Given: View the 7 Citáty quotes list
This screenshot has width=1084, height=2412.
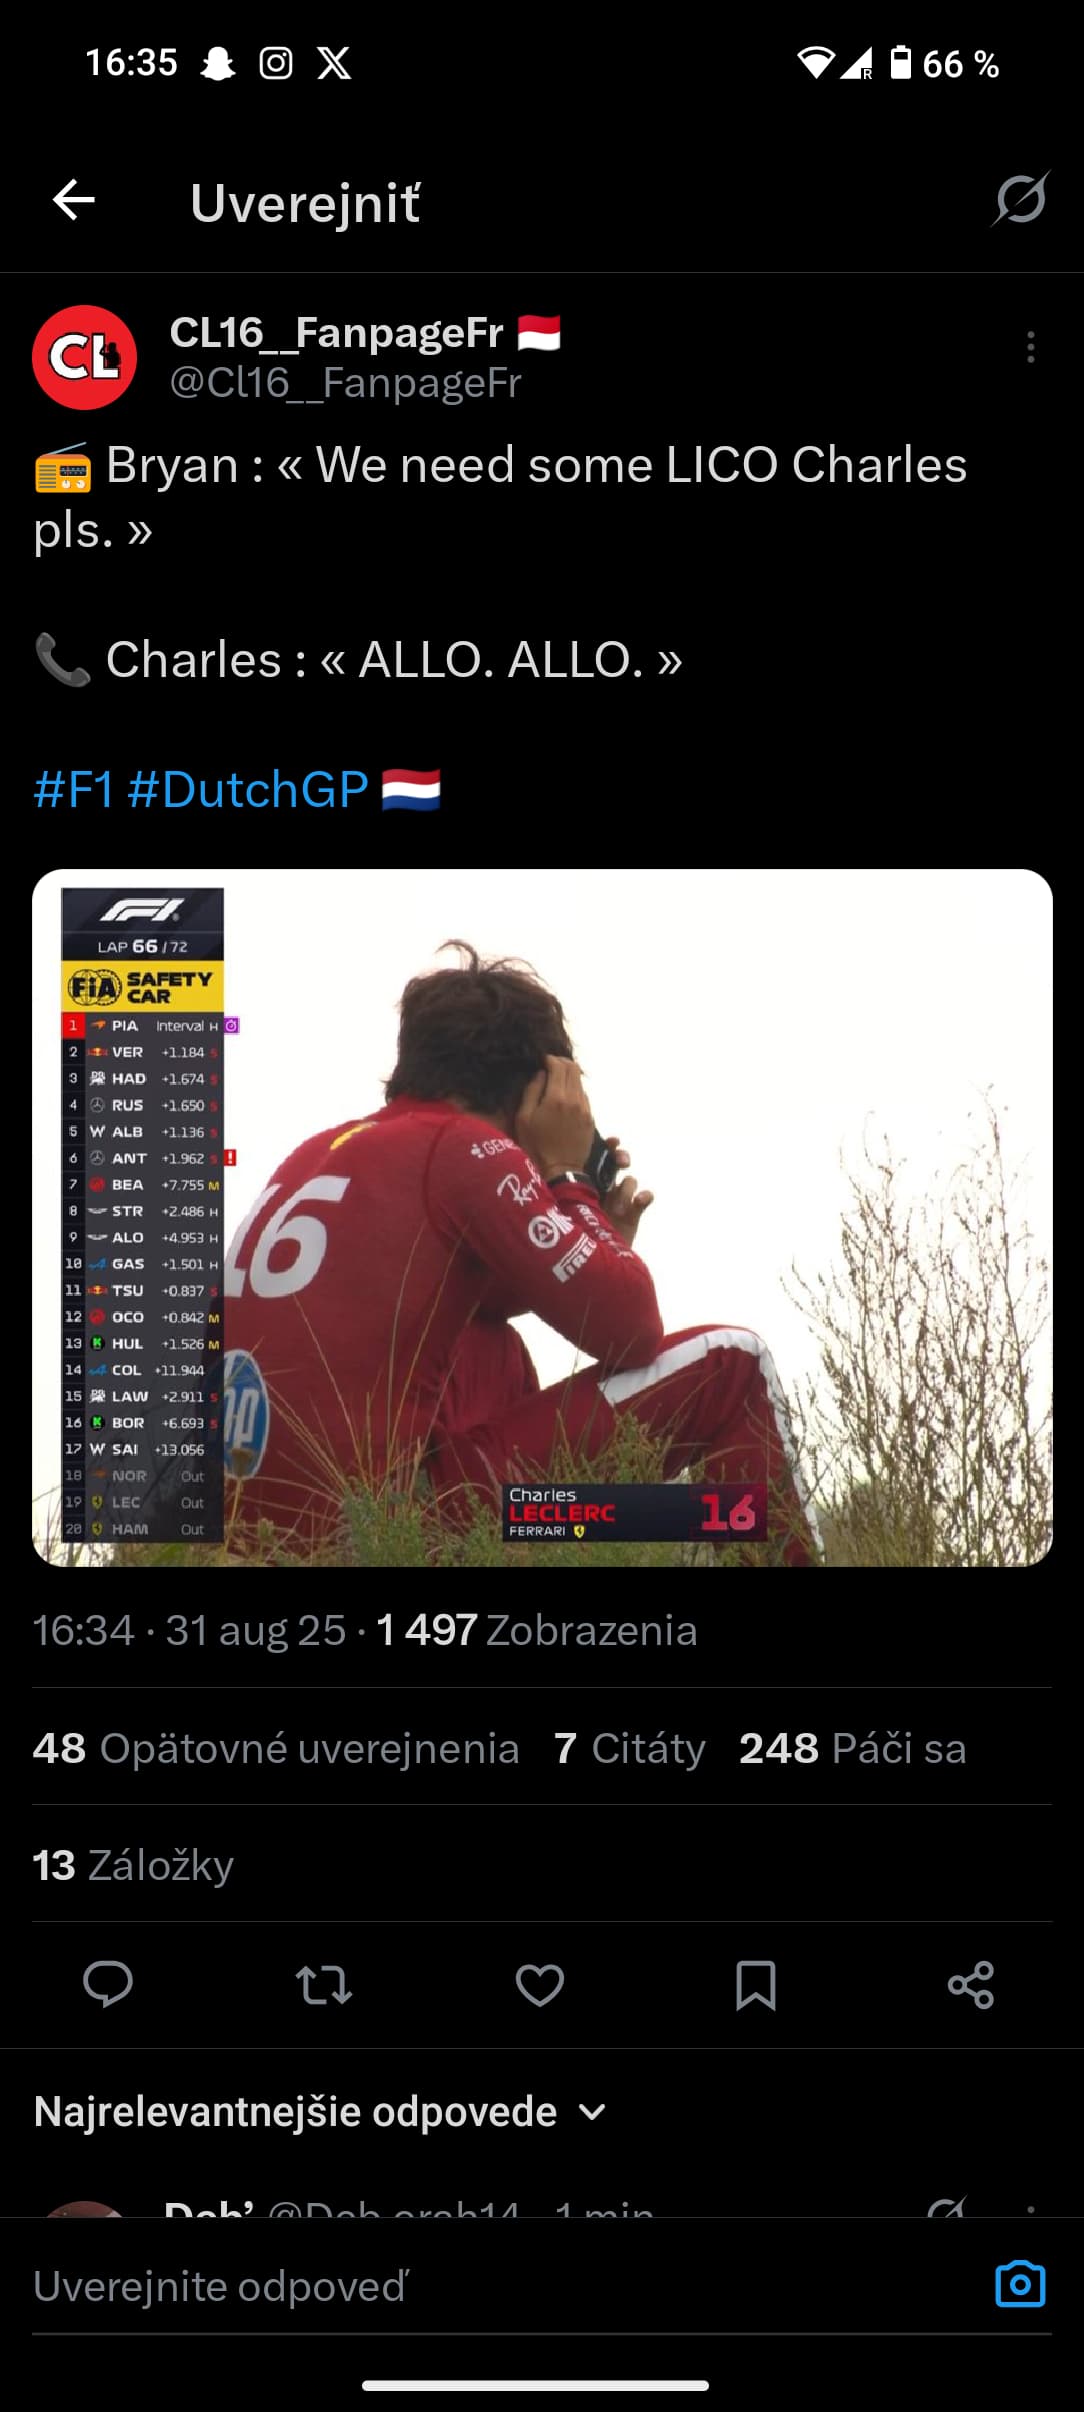Looking at the screenshot, I should pyautogui.click(x=630, y=1748).
